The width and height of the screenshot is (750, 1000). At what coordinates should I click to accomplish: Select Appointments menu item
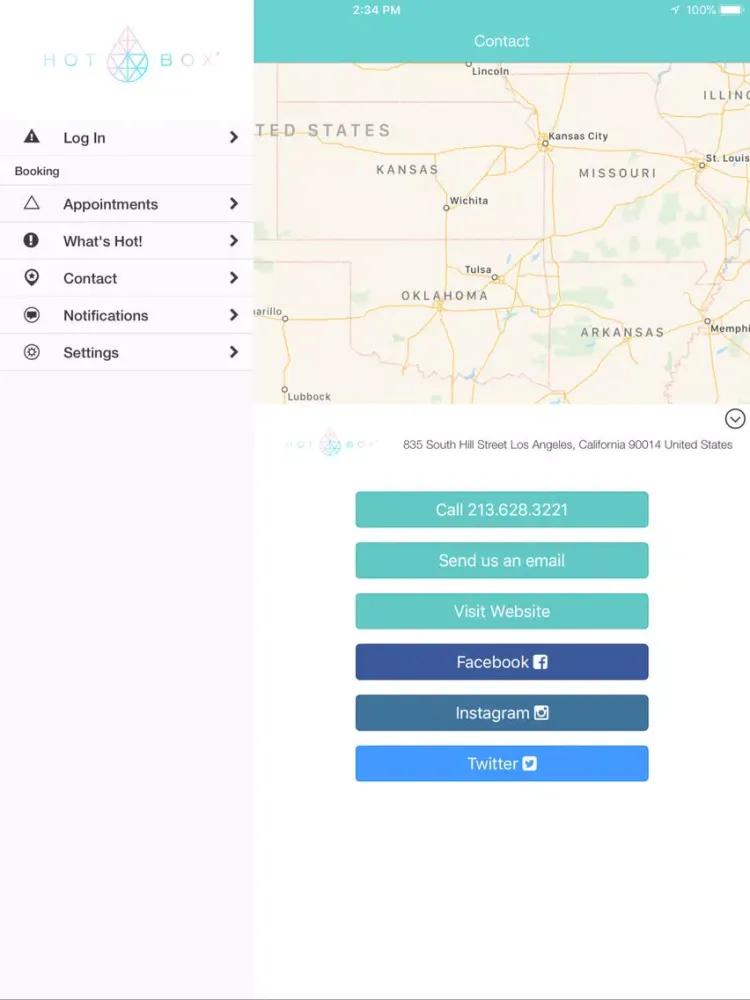pyautogui.click(x=126, y=203)
